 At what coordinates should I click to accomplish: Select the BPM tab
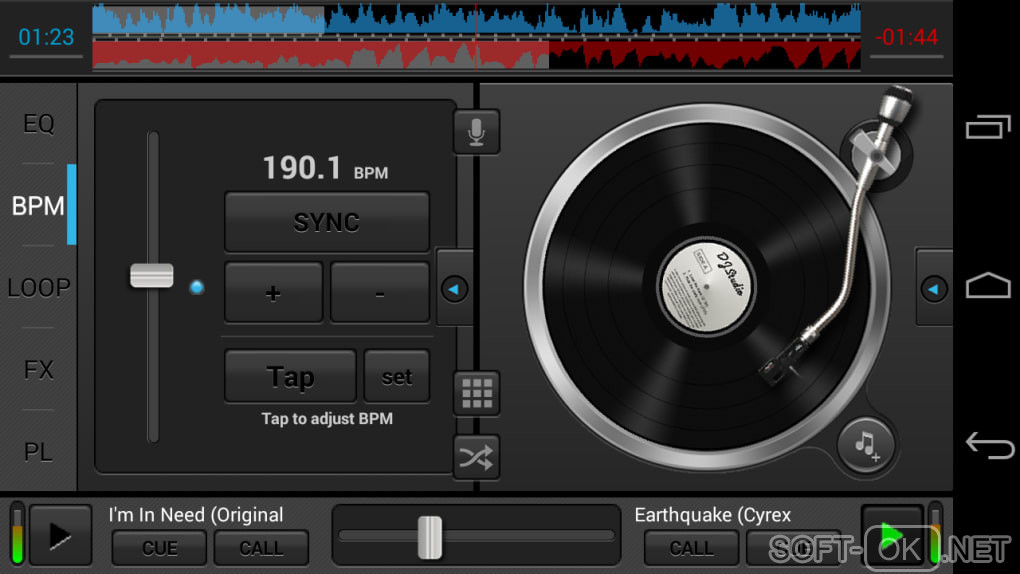(x=38, y=206)
